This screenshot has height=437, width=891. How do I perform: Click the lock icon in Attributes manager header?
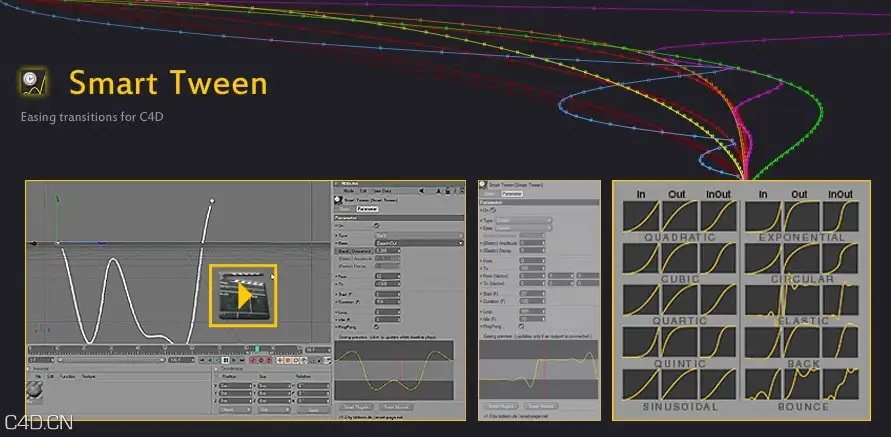click(448, 191)
